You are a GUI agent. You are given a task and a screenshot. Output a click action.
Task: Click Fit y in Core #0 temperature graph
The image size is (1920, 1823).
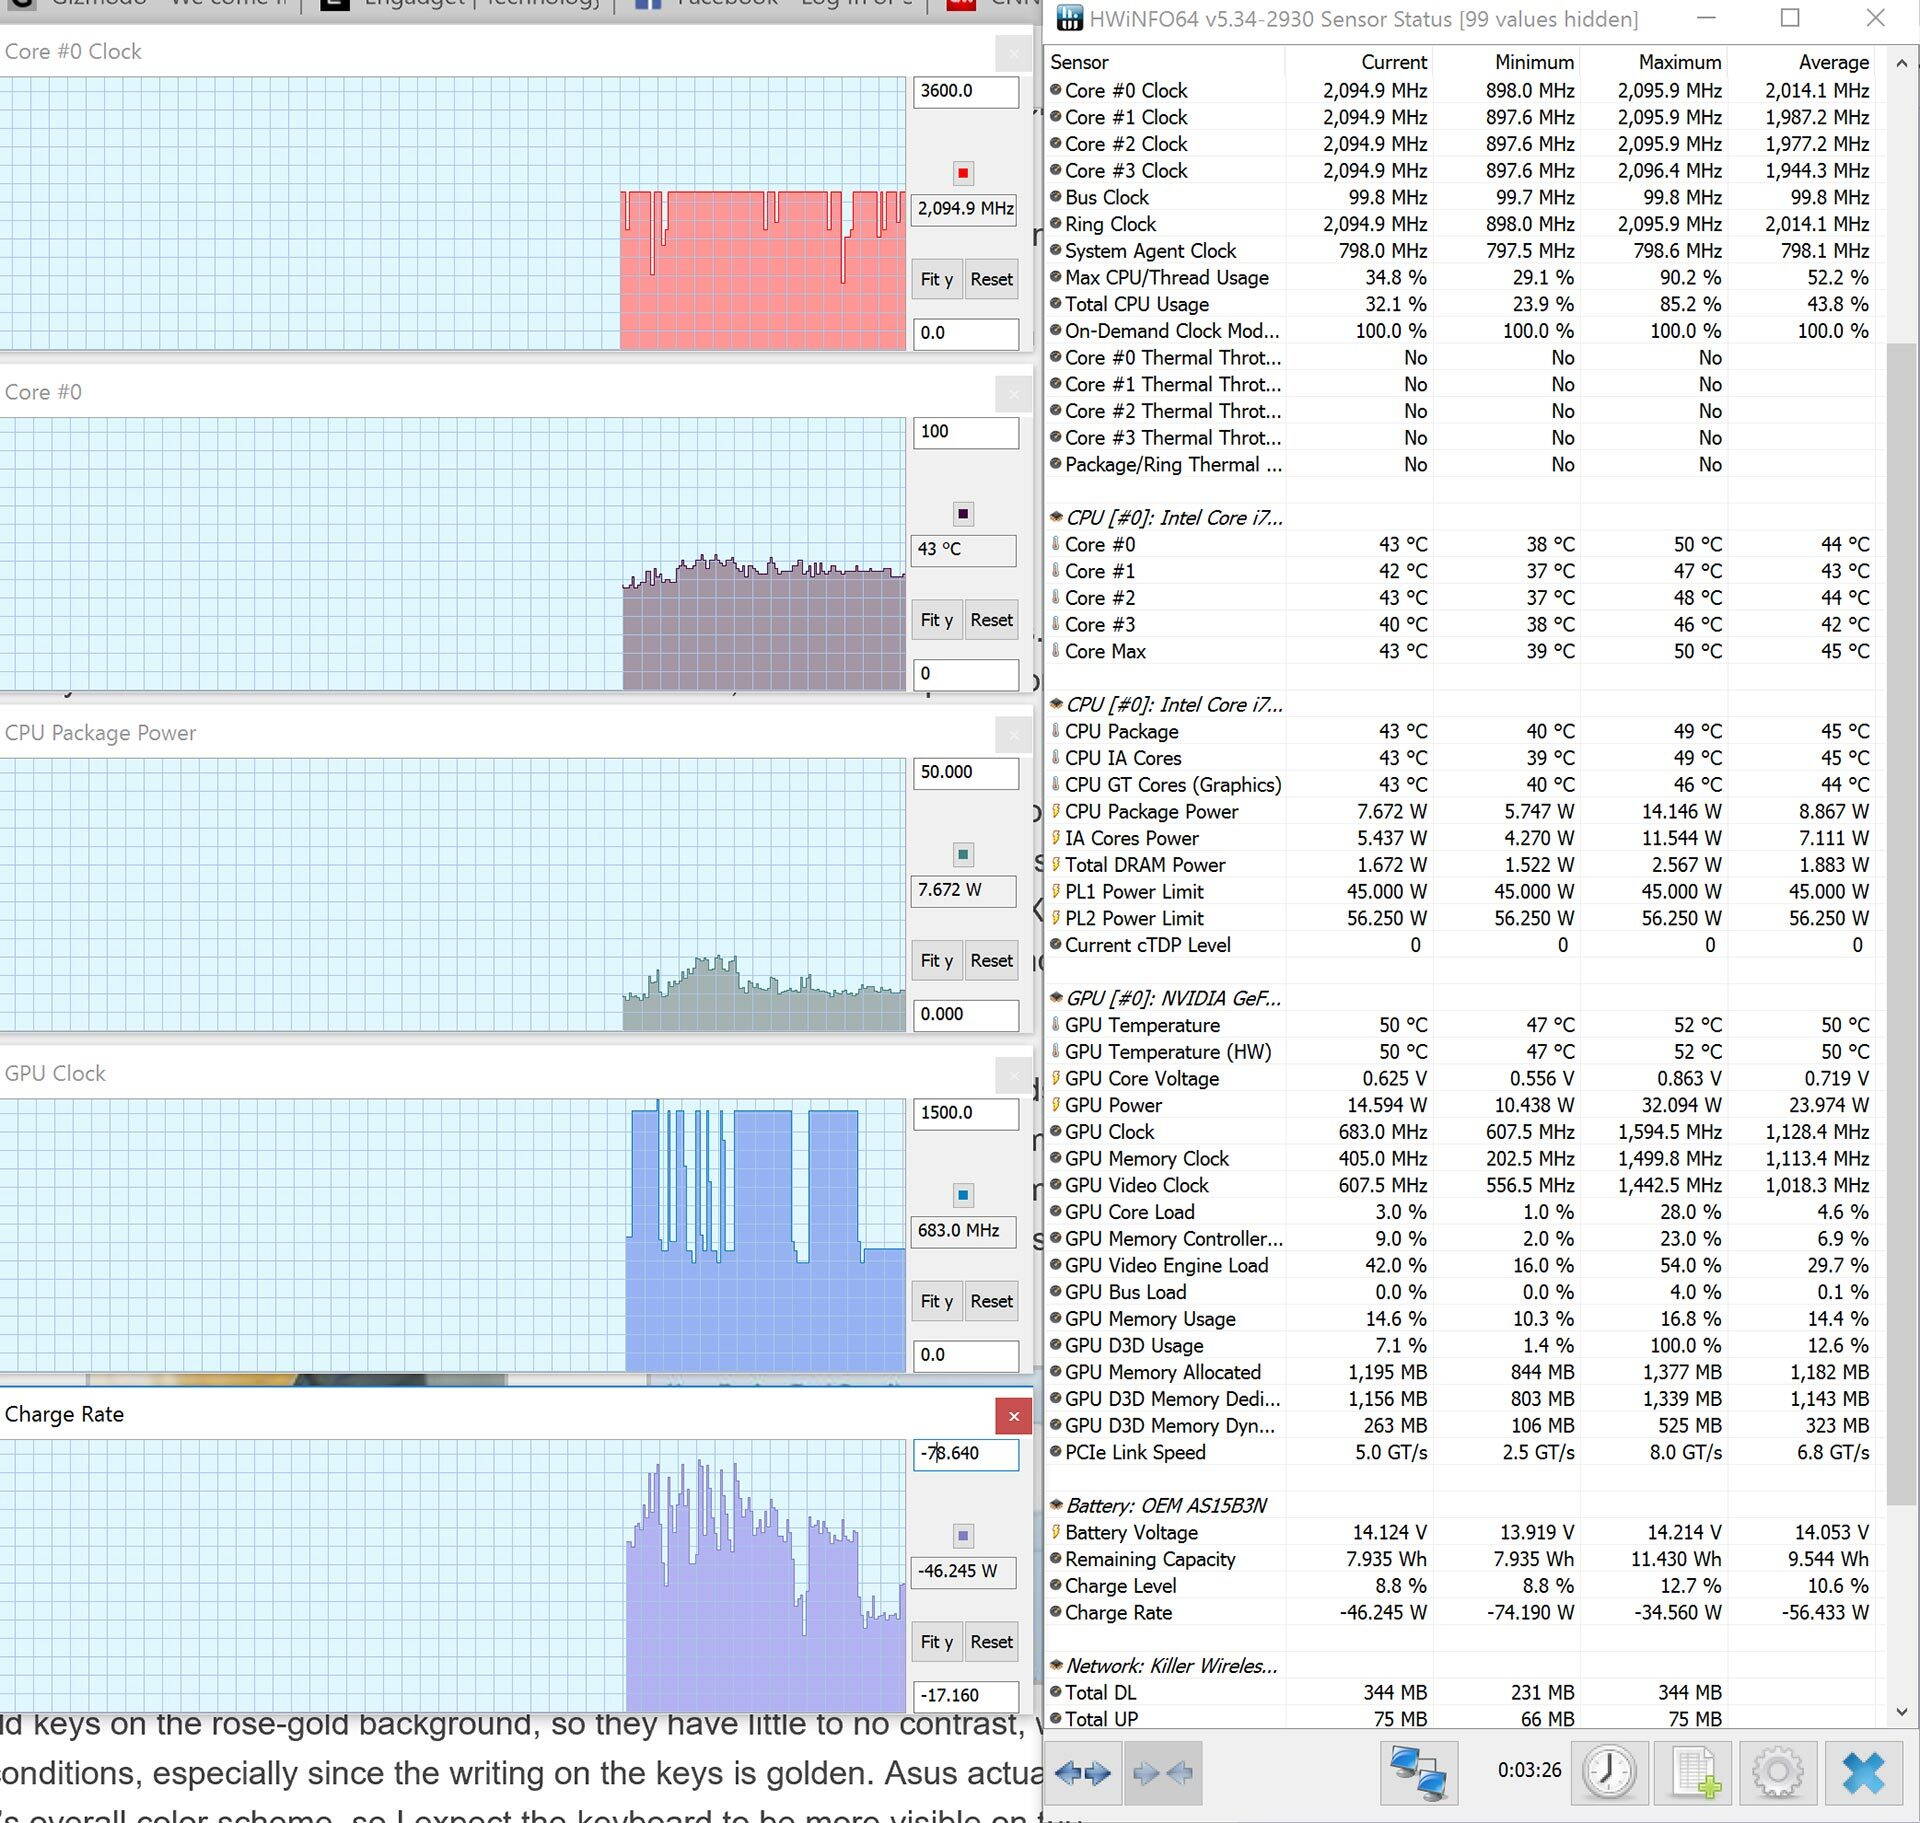(937, 620)
